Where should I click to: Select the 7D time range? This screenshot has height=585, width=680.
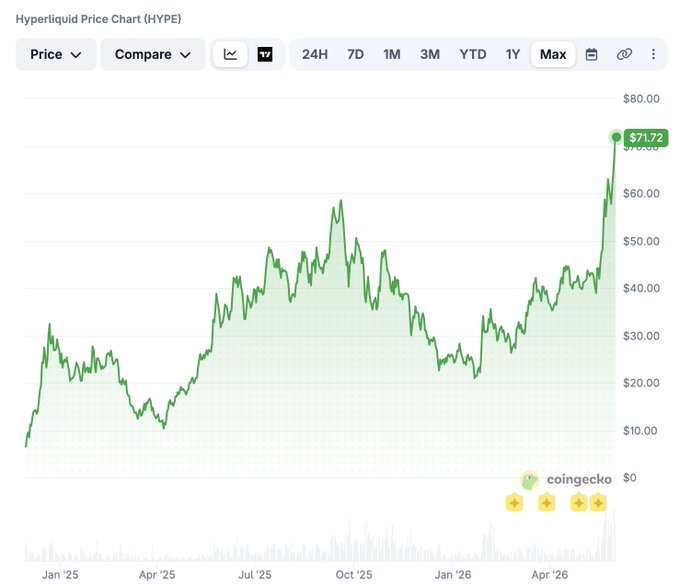click(x=355, y=54)
